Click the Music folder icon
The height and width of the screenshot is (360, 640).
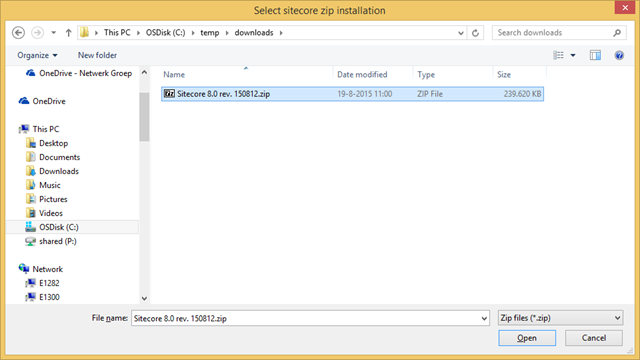tap(30, 185)
